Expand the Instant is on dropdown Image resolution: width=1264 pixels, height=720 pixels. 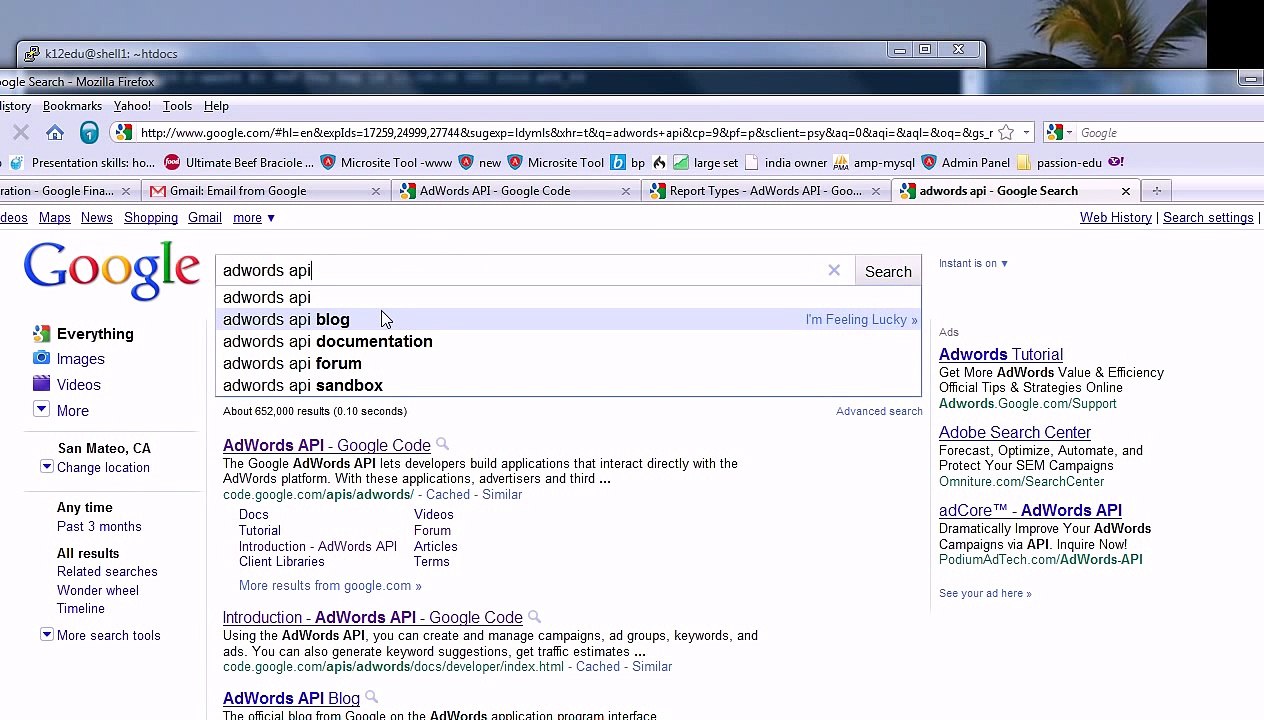pyautogui.click(x=973, y=263)
